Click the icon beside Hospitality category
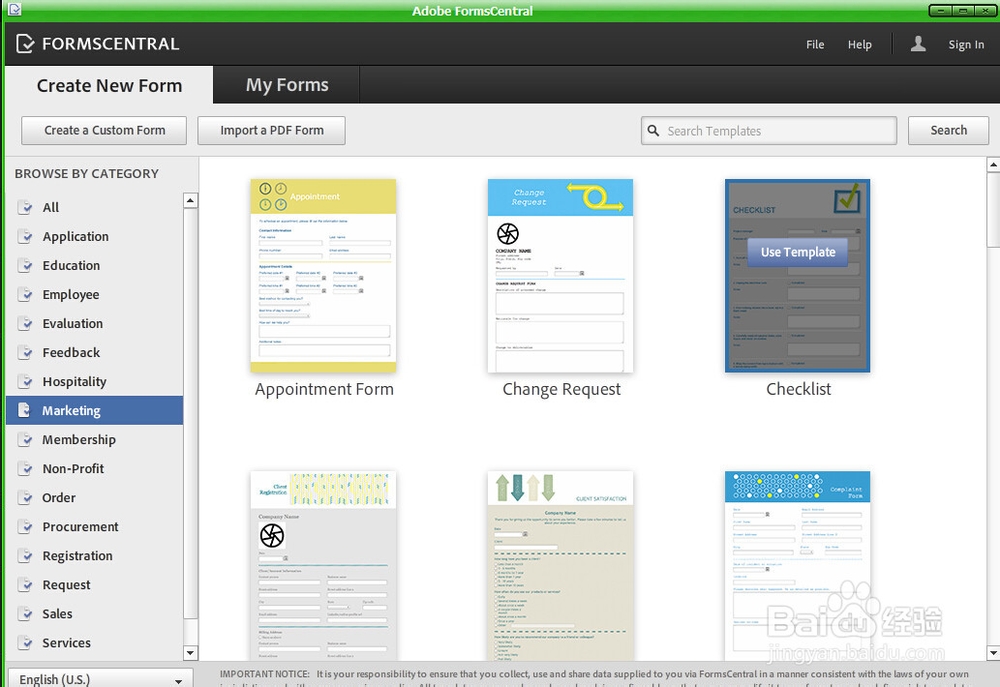Screen dimensions: 1000x687 [x=25, y=381]
